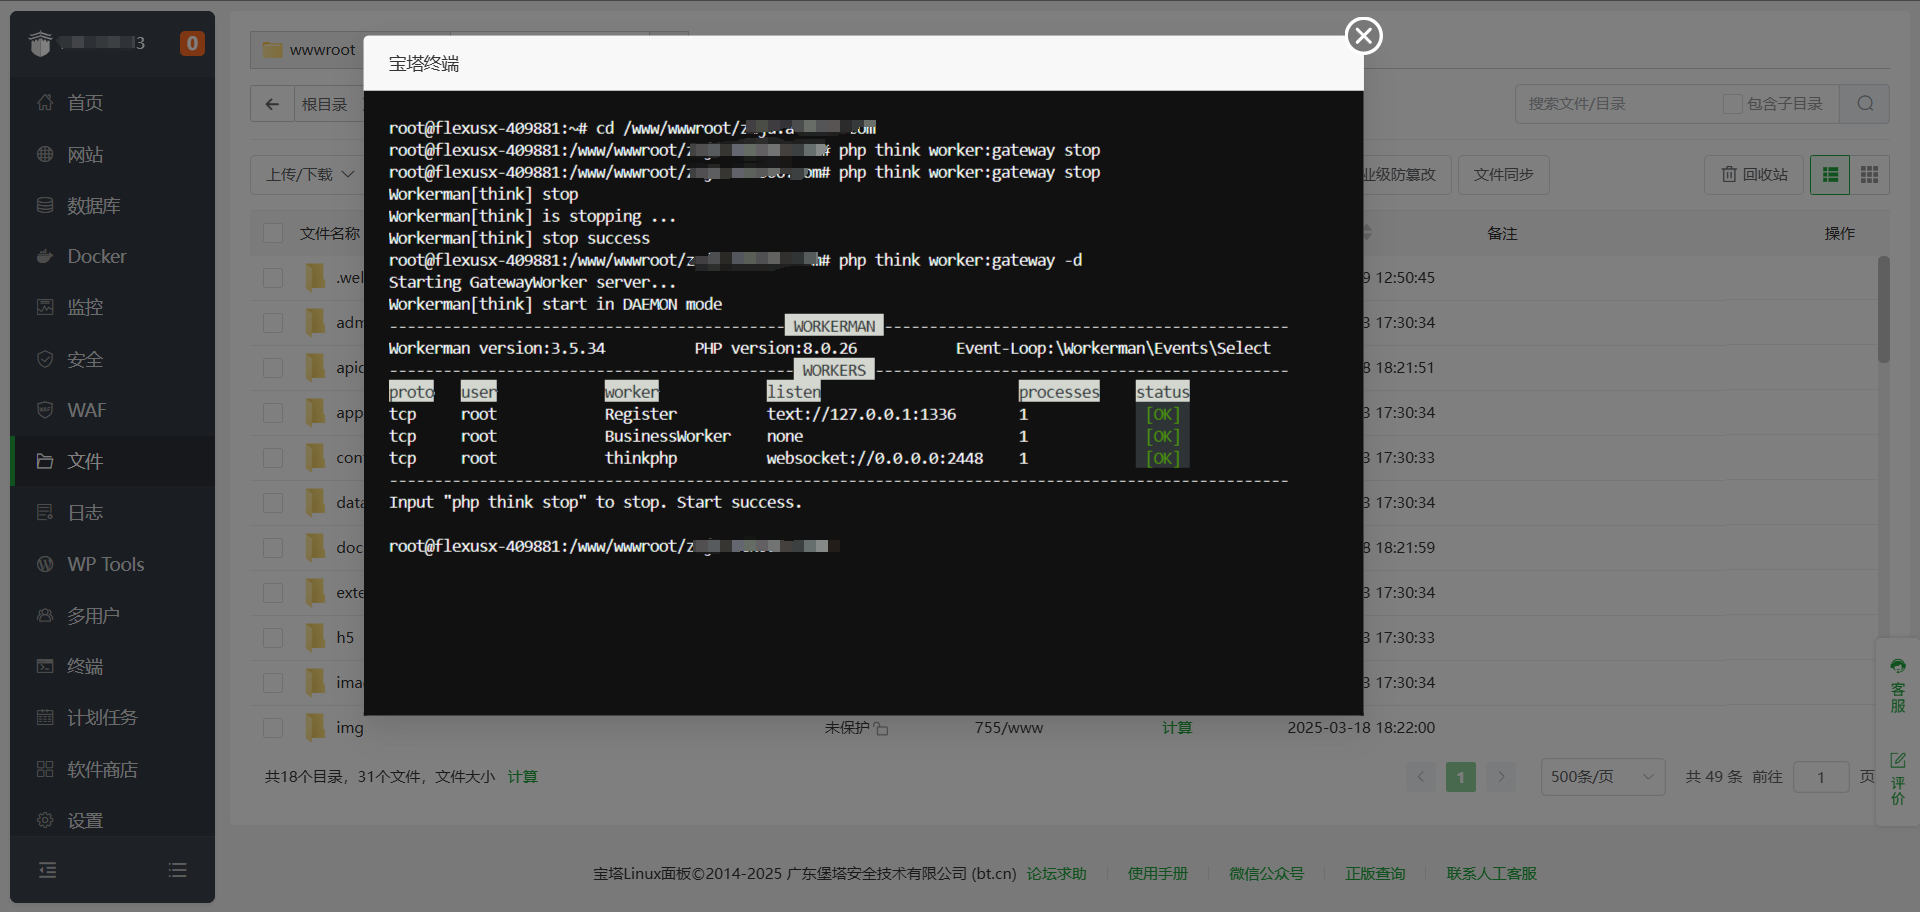The width and height of the screenshot is (1920, 912).
Task: Toggle the 包含子目录 checkbox
Action: pos(1732,104)
